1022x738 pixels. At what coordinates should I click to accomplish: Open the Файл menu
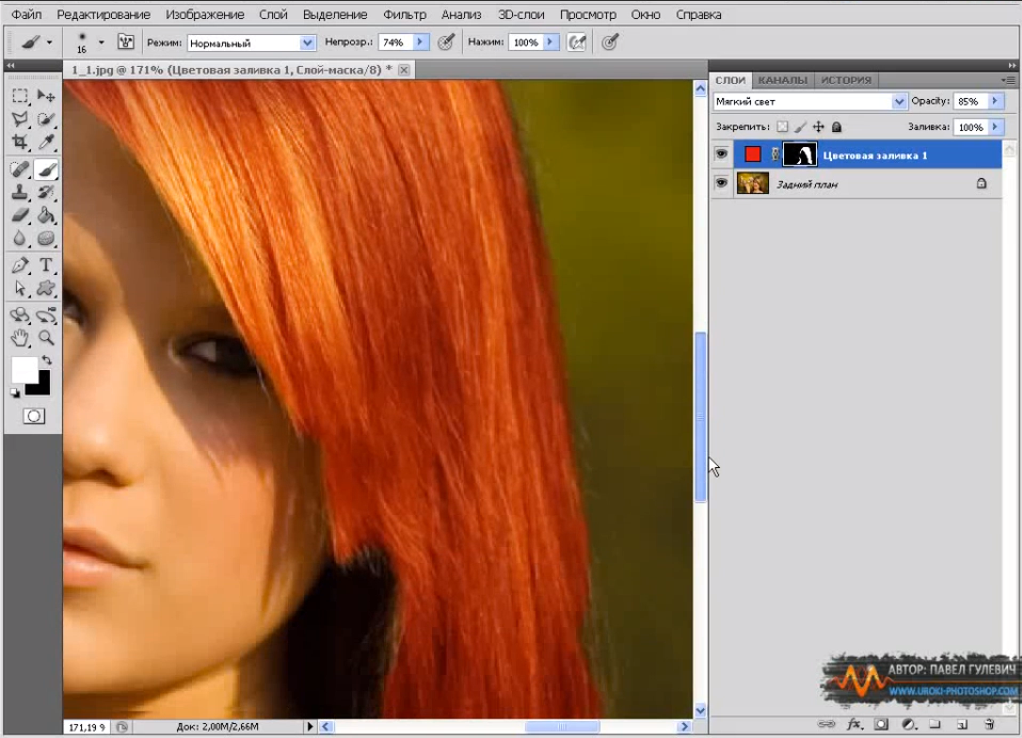26,14
